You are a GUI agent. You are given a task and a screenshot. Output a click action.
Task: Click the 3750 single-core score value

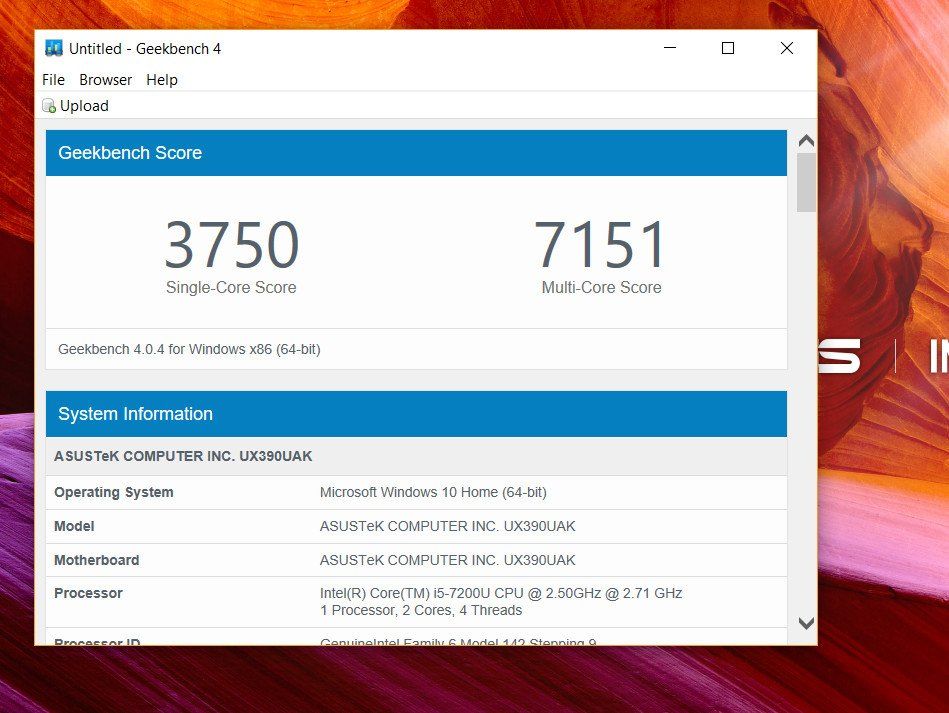pyautogui.click(x=232, y=245)
